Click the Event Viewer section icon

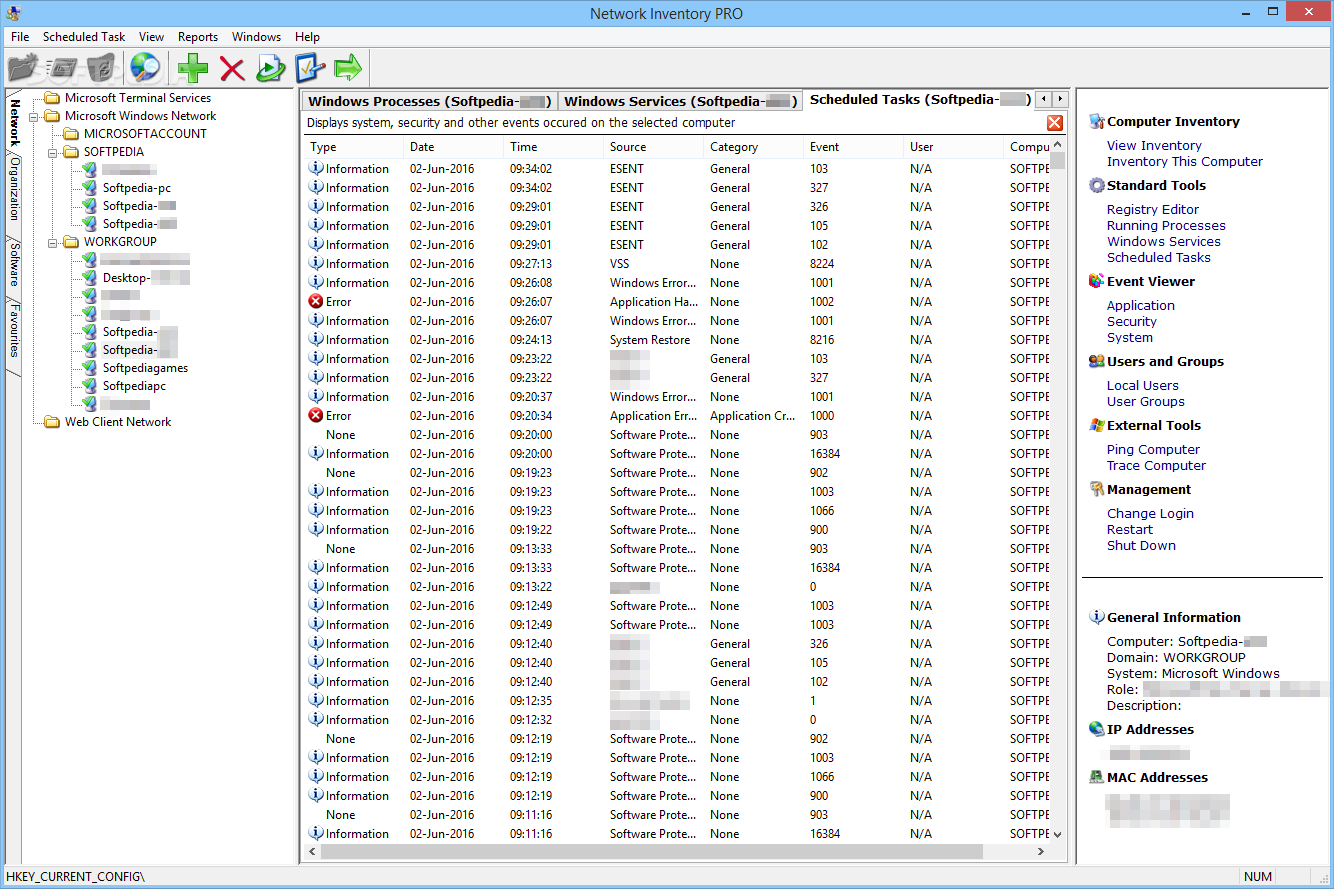tap(1097, 281)
